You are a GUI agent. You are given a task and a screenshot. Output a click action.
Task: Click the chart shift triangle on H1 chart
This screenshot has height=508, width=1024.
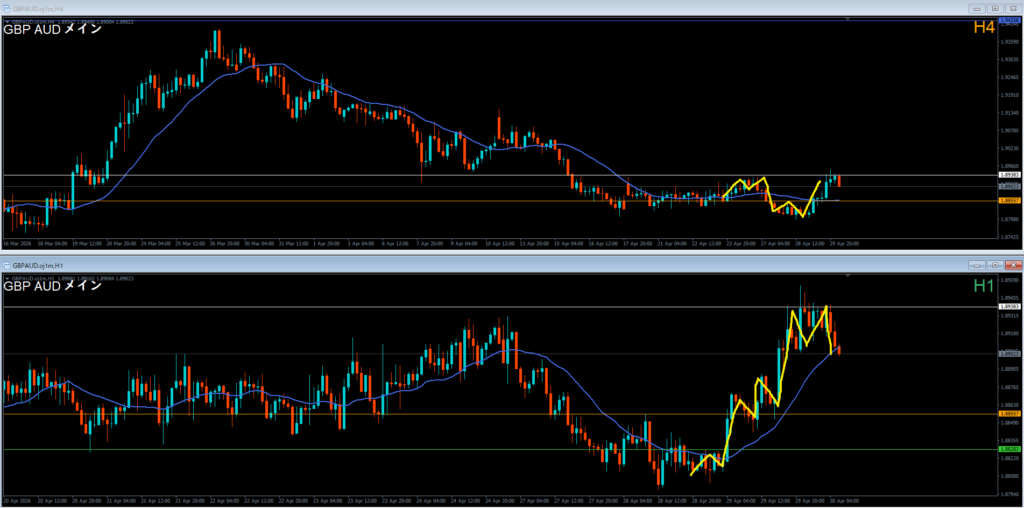pyautogui.click(x=850, y=275)
